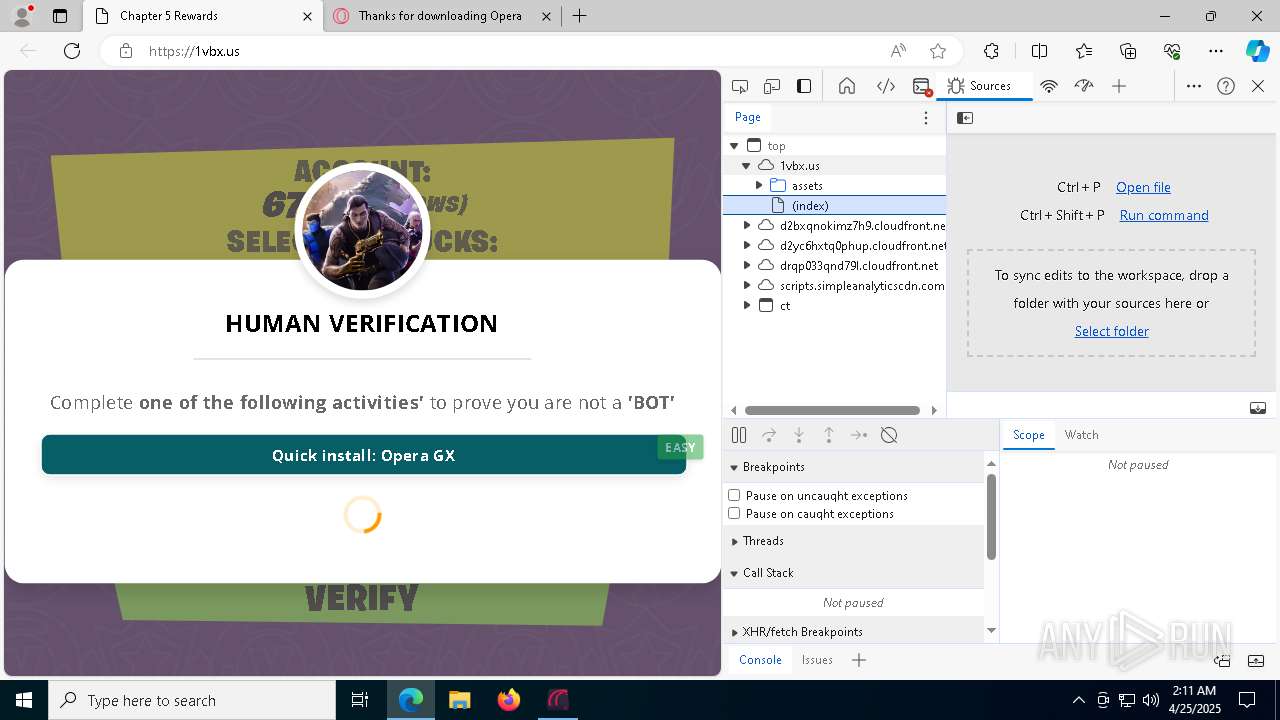Viewport: 1280px width, 720px height.
Task: Click the address bar URL field
Action: [x=510, y=51]
